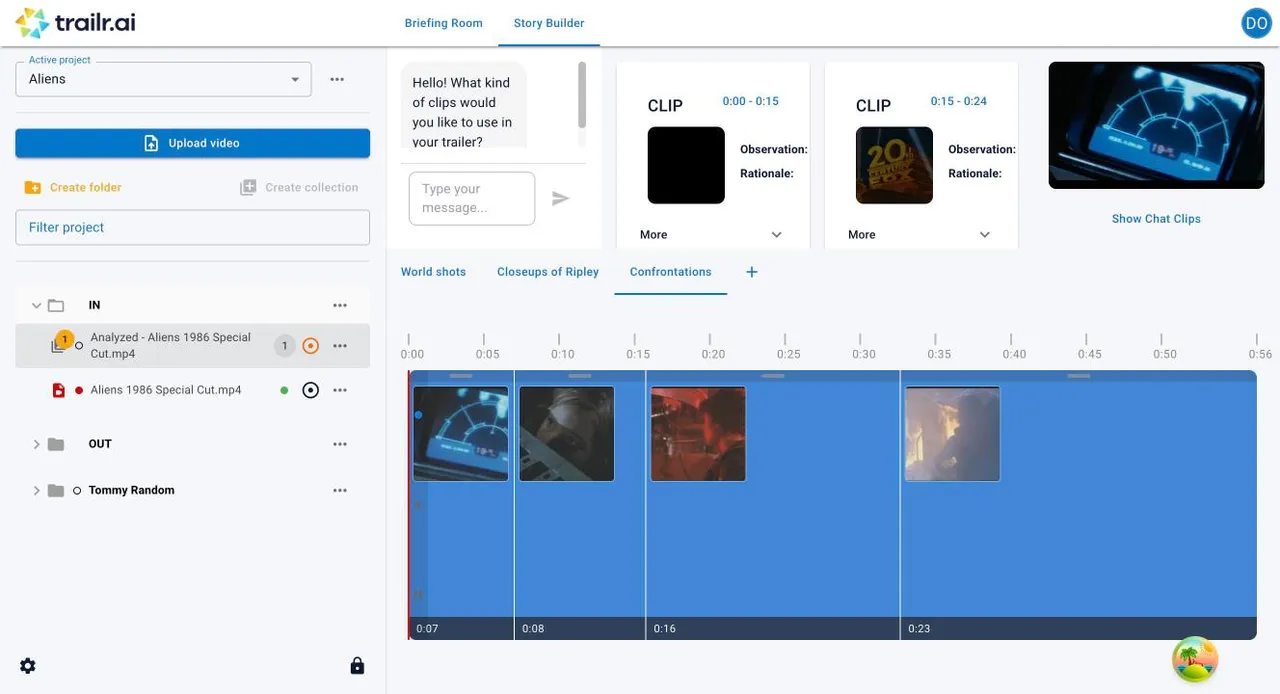The image size is (1280, 694).
Task: Open the three-dot menu for the IN folder
Action: pos(340,305)
